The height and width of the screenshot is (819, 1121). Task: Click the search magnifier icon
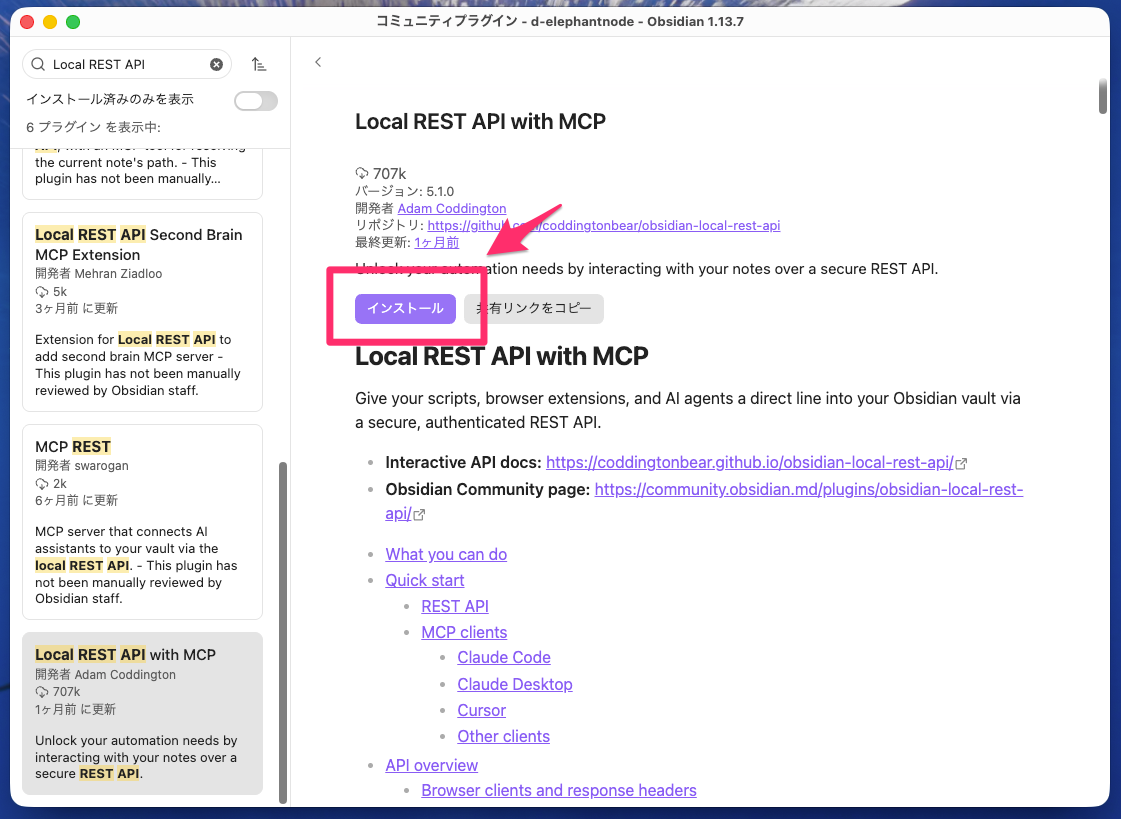[39, 64]
